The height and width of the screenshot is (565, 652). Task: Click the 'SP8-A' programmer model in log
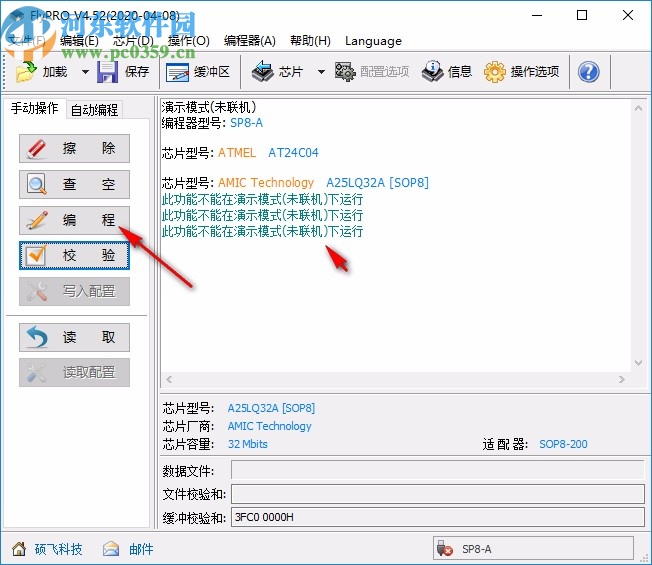click(246, 123)
